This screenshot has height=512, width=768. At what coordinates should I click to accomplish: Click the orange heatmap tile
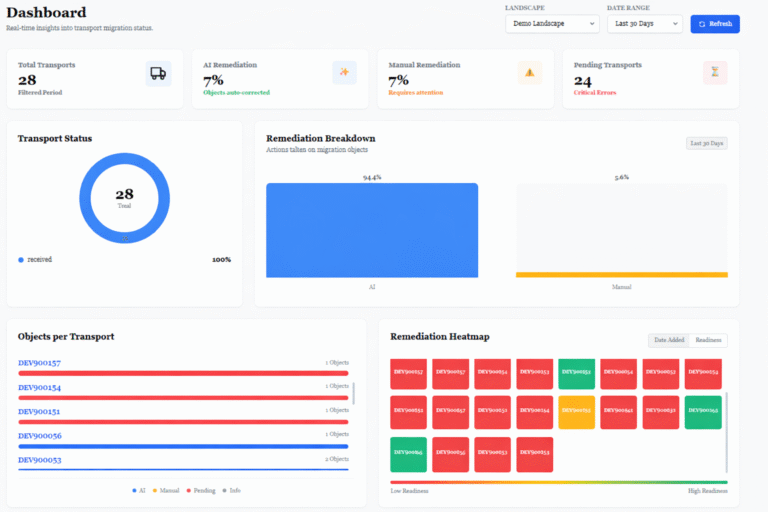[x=577, y=410]
